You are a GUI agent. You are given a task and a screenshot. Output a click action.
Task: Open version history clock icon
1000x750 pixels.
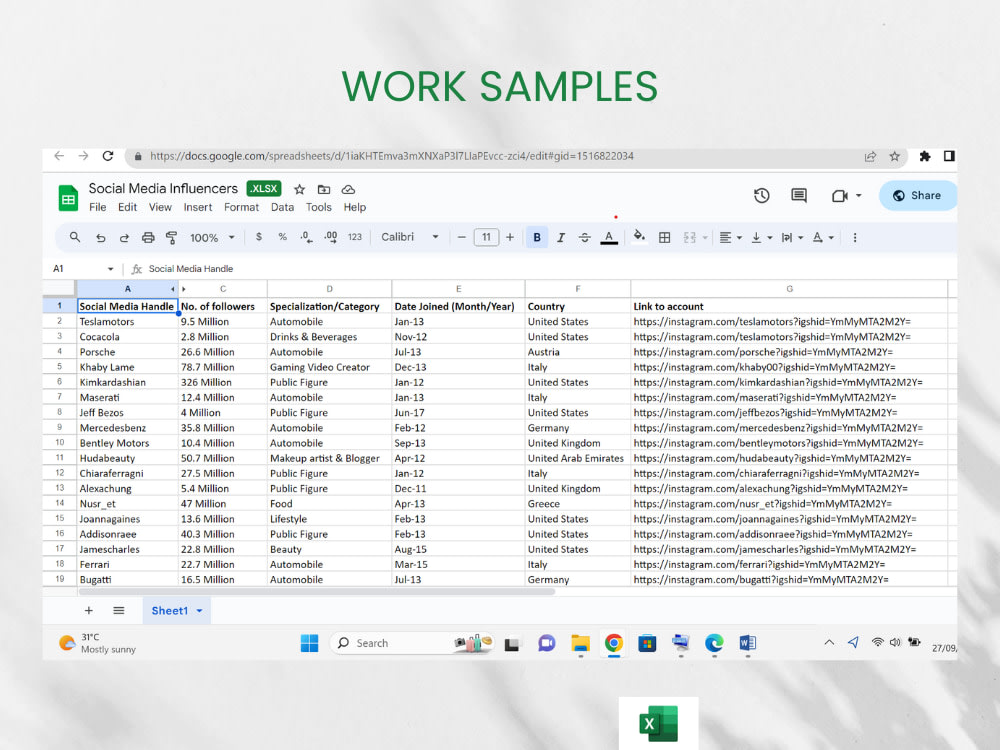click(761, 195)
